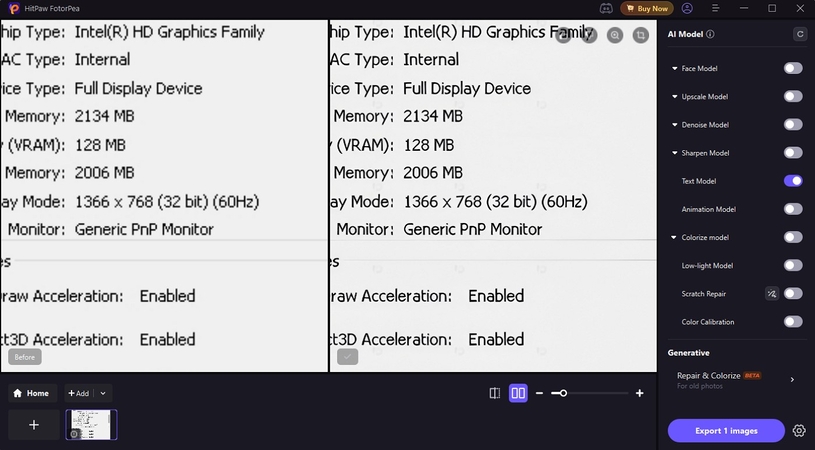This screenshot has width=815, height=450.
Task: Click the zoom magnifier icon on preview
Action: (x=614, y=35)
